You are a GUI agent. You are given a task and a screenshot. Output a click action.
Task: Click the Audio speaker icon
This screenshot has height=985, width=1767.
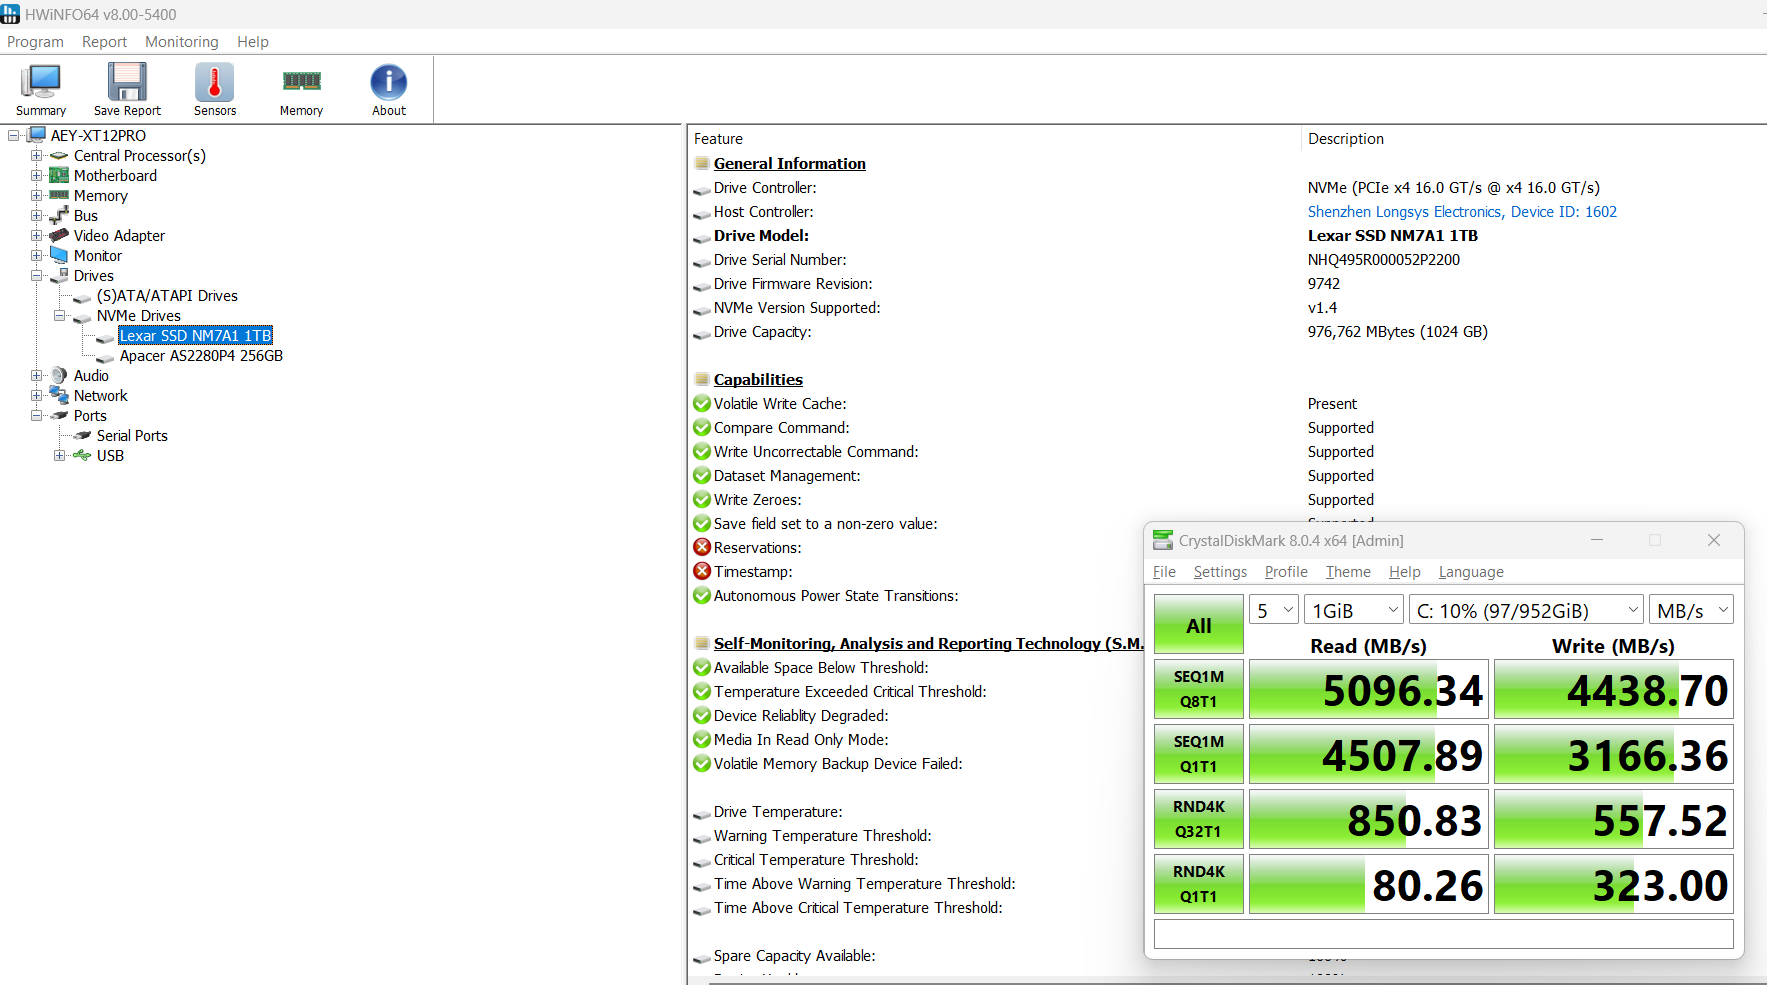click(x=59, y=375)
